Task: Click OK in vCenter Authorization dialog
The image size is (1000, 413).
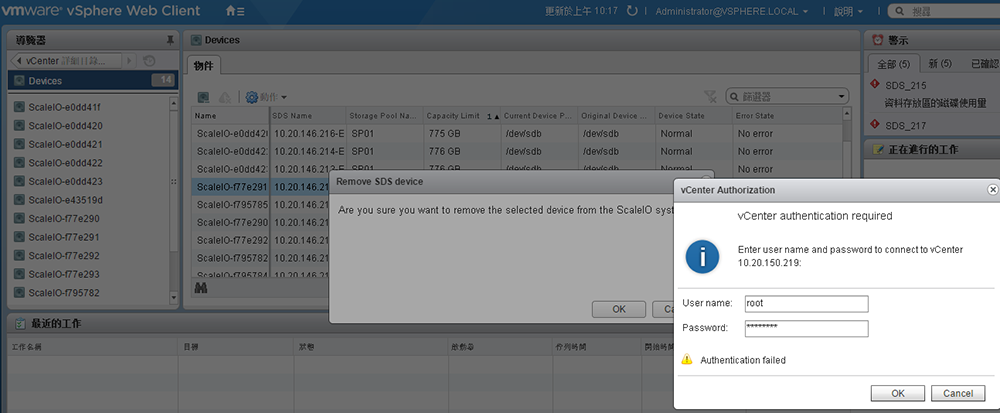Action: pyautogui.click(x=897, y=393)
